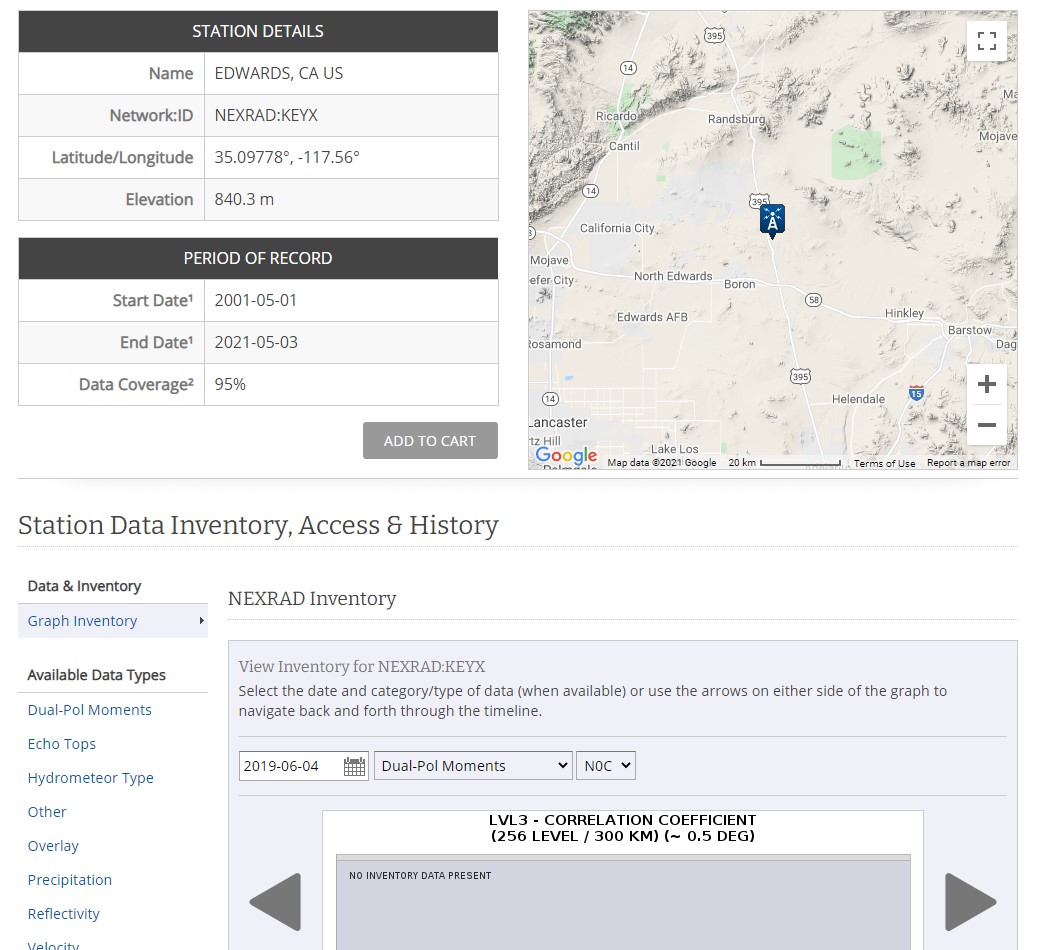Click the Google logo on the map
The image size is (1037, 950).
coord(566,456)
